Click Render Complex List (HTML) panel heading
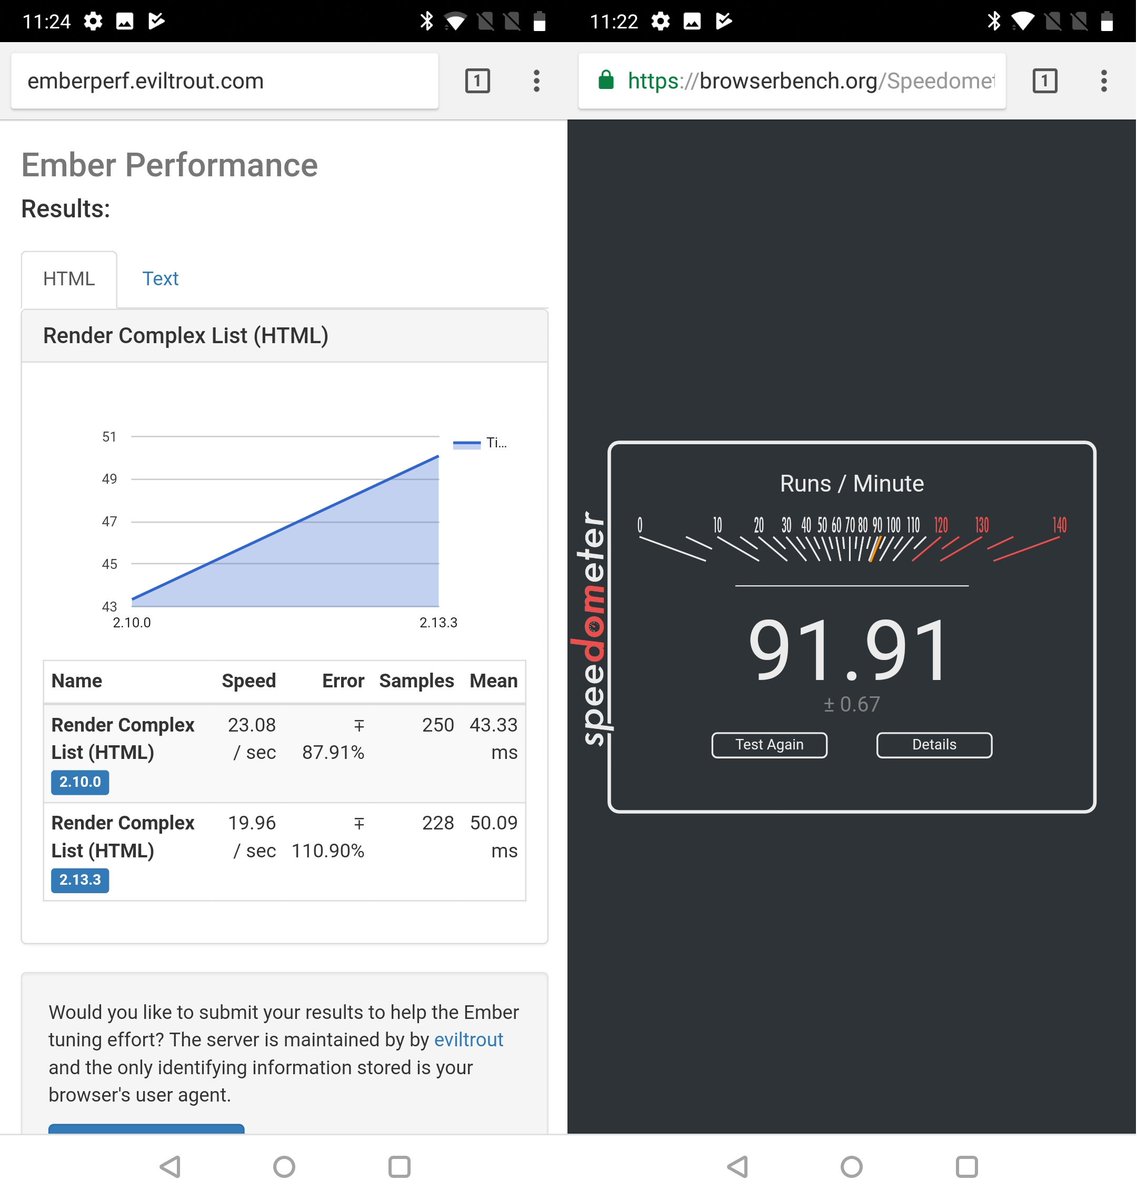Image resolution: width=1137 pixels, height=1200 pixels. point(186,336)
